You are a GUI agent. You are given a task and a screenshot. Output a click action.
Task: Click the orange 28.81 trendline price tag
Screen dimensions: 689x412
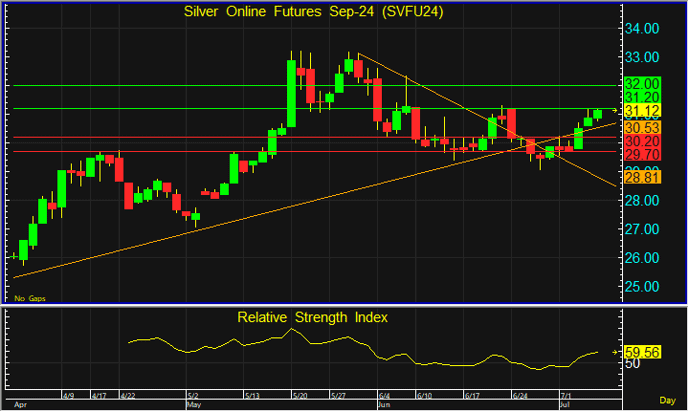pyautogui.click(x=642, y=177)
